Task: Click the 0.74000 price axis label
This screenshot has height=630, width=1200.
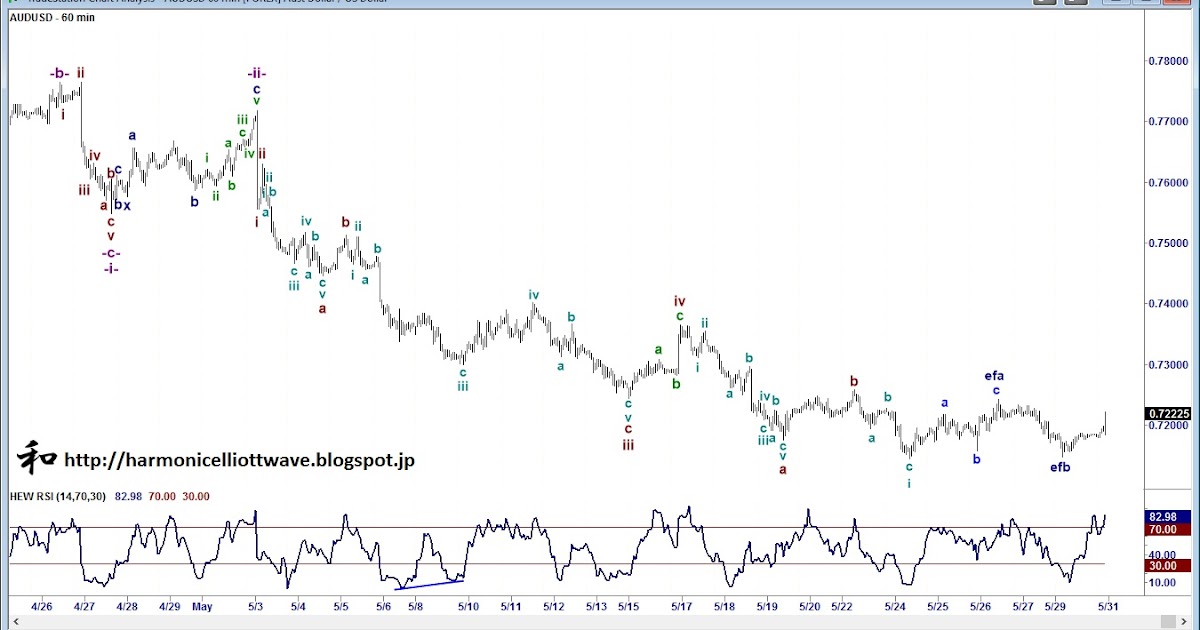Action: point(1166,304)
